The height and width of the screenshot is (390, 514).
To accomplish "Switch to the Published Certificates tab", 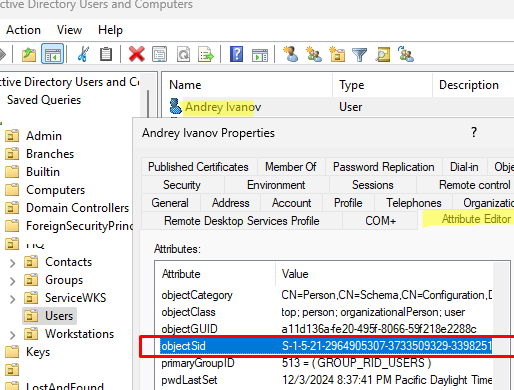I will click(x=198, y=167).
